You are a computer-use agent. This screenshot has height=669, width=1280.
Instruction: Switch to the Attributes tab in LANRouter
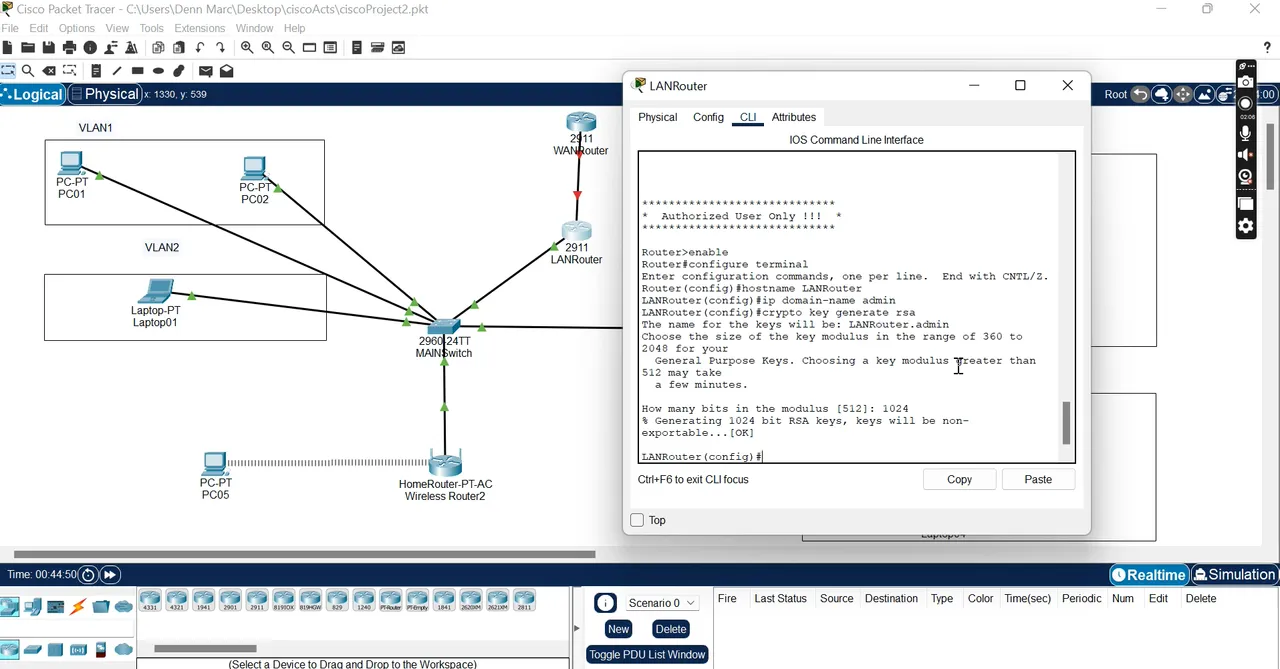coord(794,117)
